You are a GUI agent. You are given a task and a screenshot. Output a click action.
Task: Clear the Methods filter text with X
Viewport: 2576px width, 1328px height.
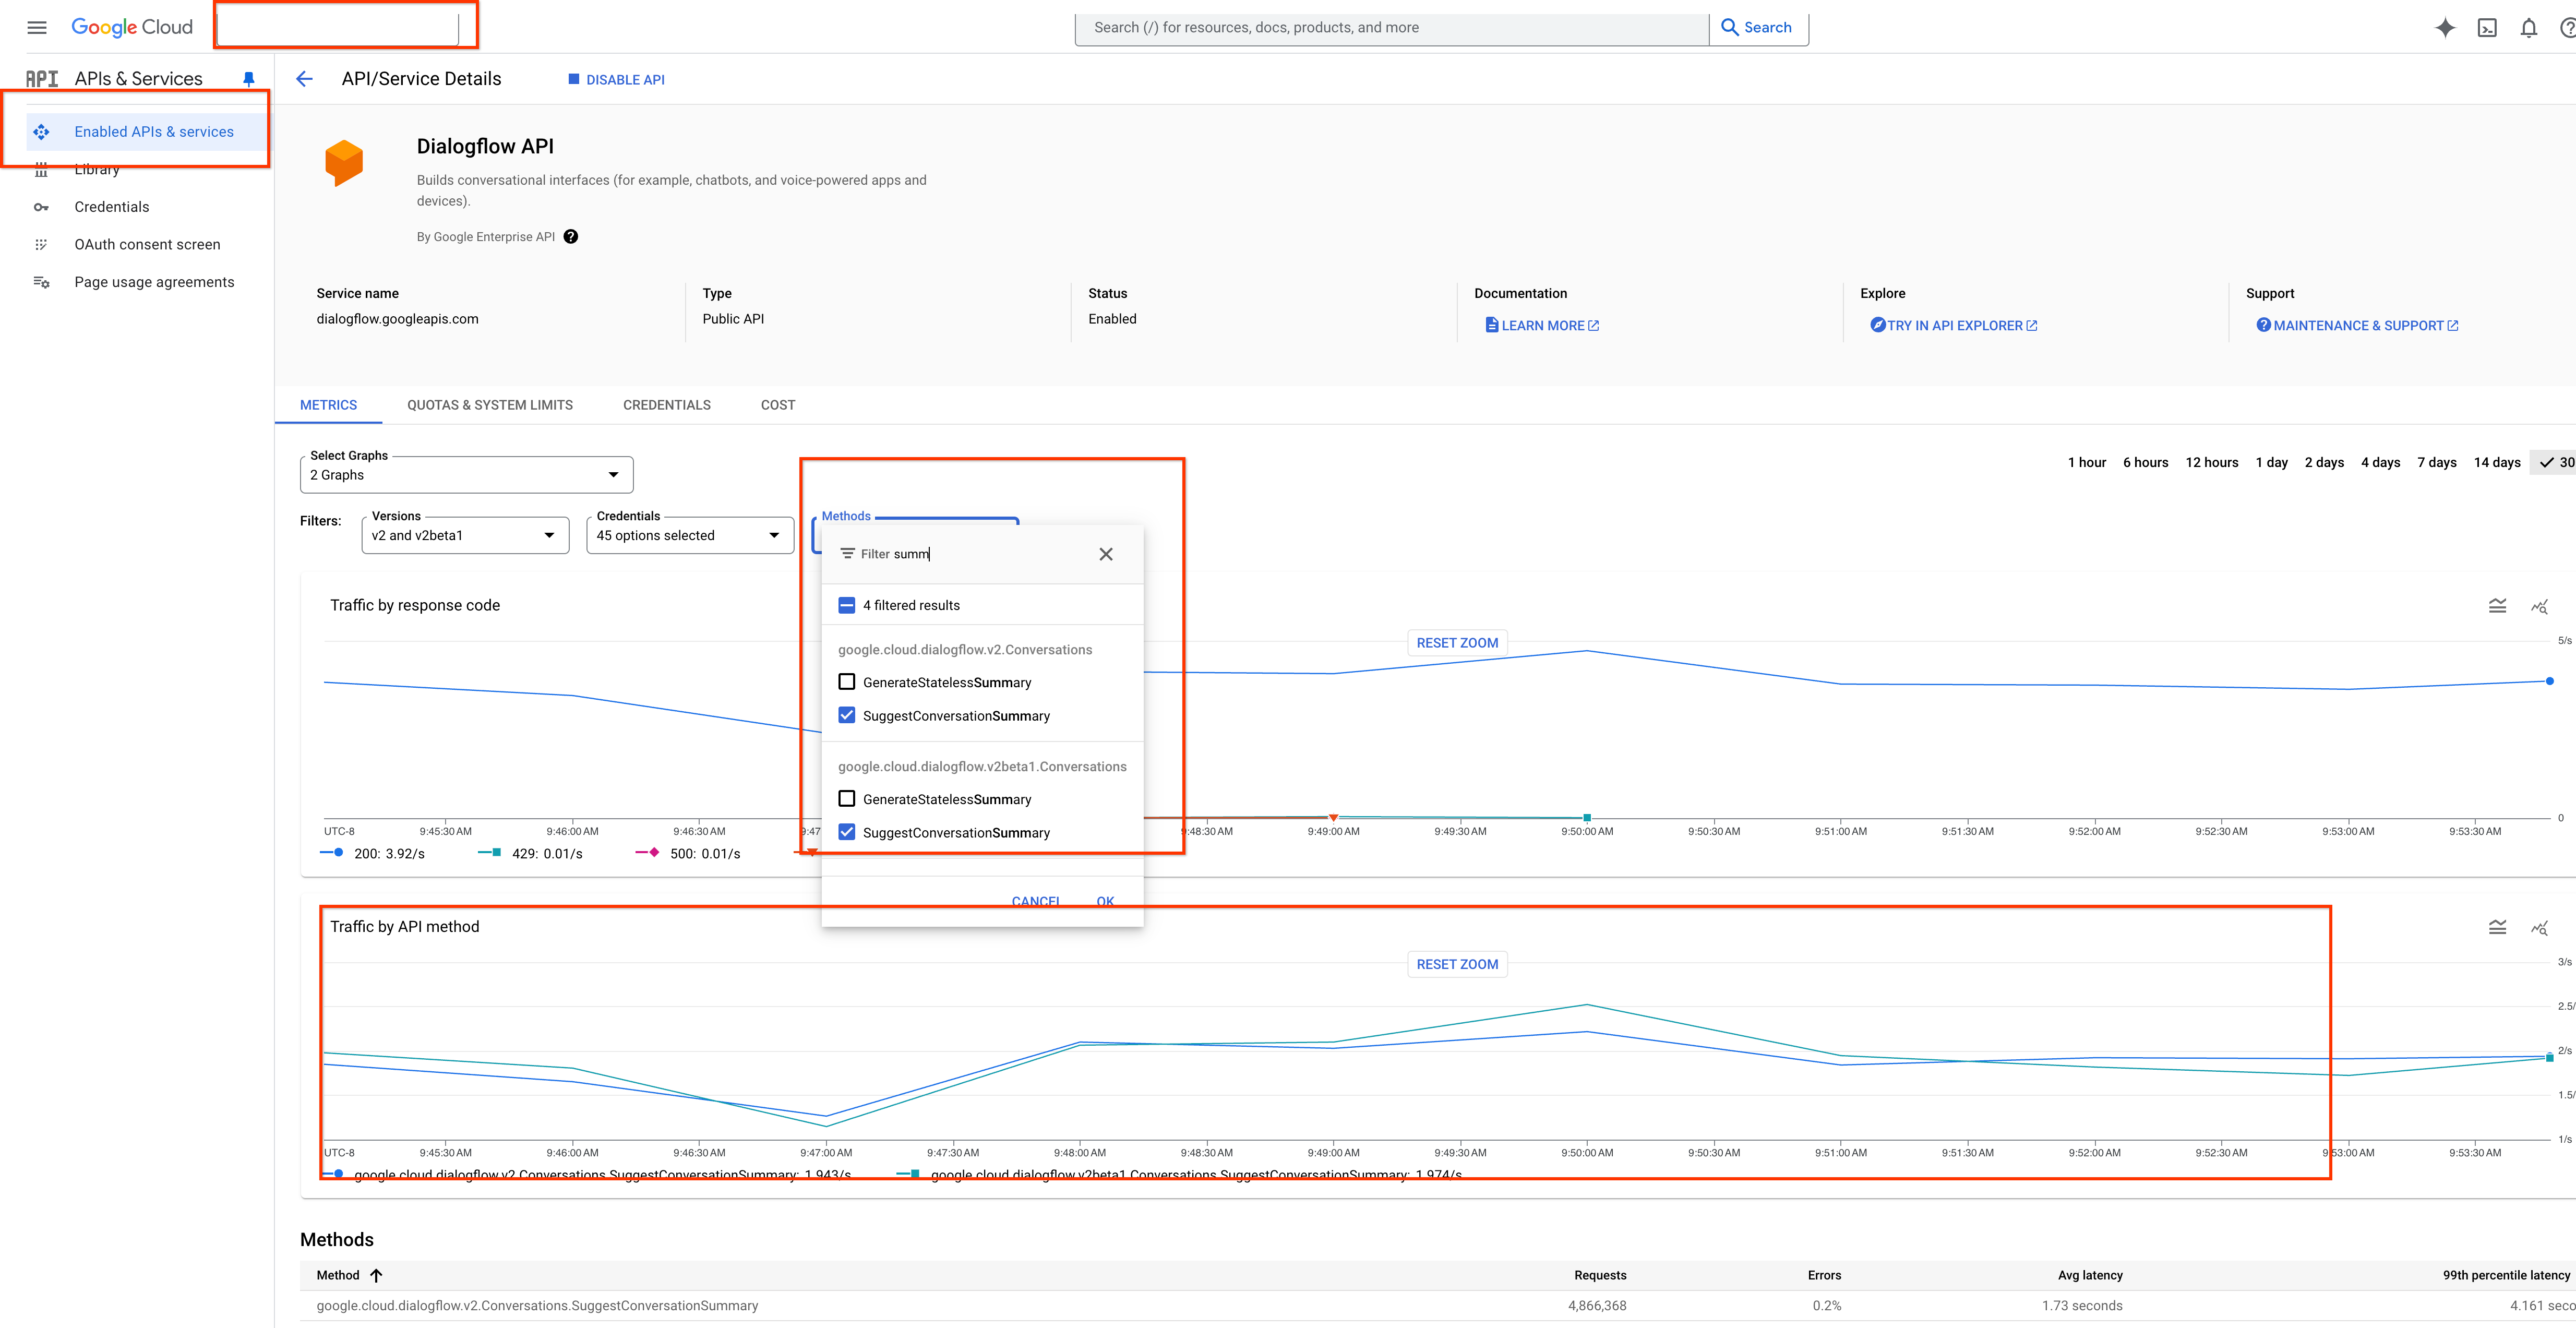point(1105,554)
